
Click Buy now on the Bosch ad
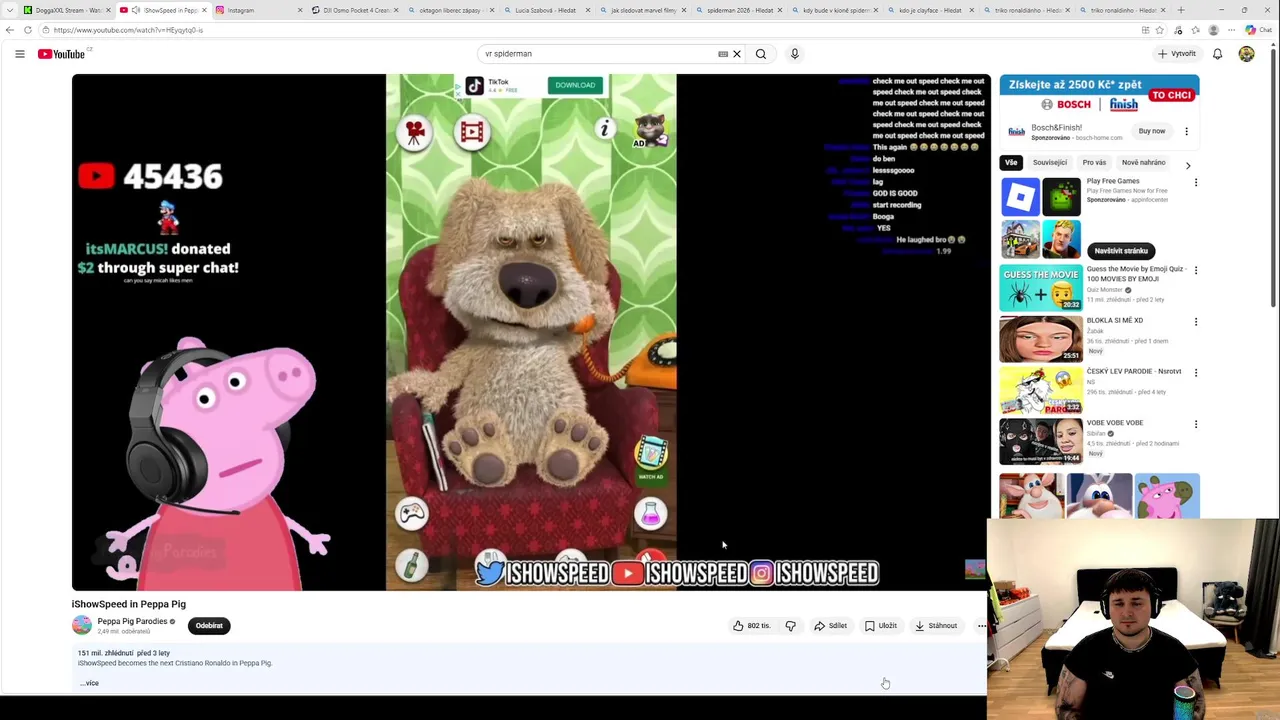pos(1151,131)
